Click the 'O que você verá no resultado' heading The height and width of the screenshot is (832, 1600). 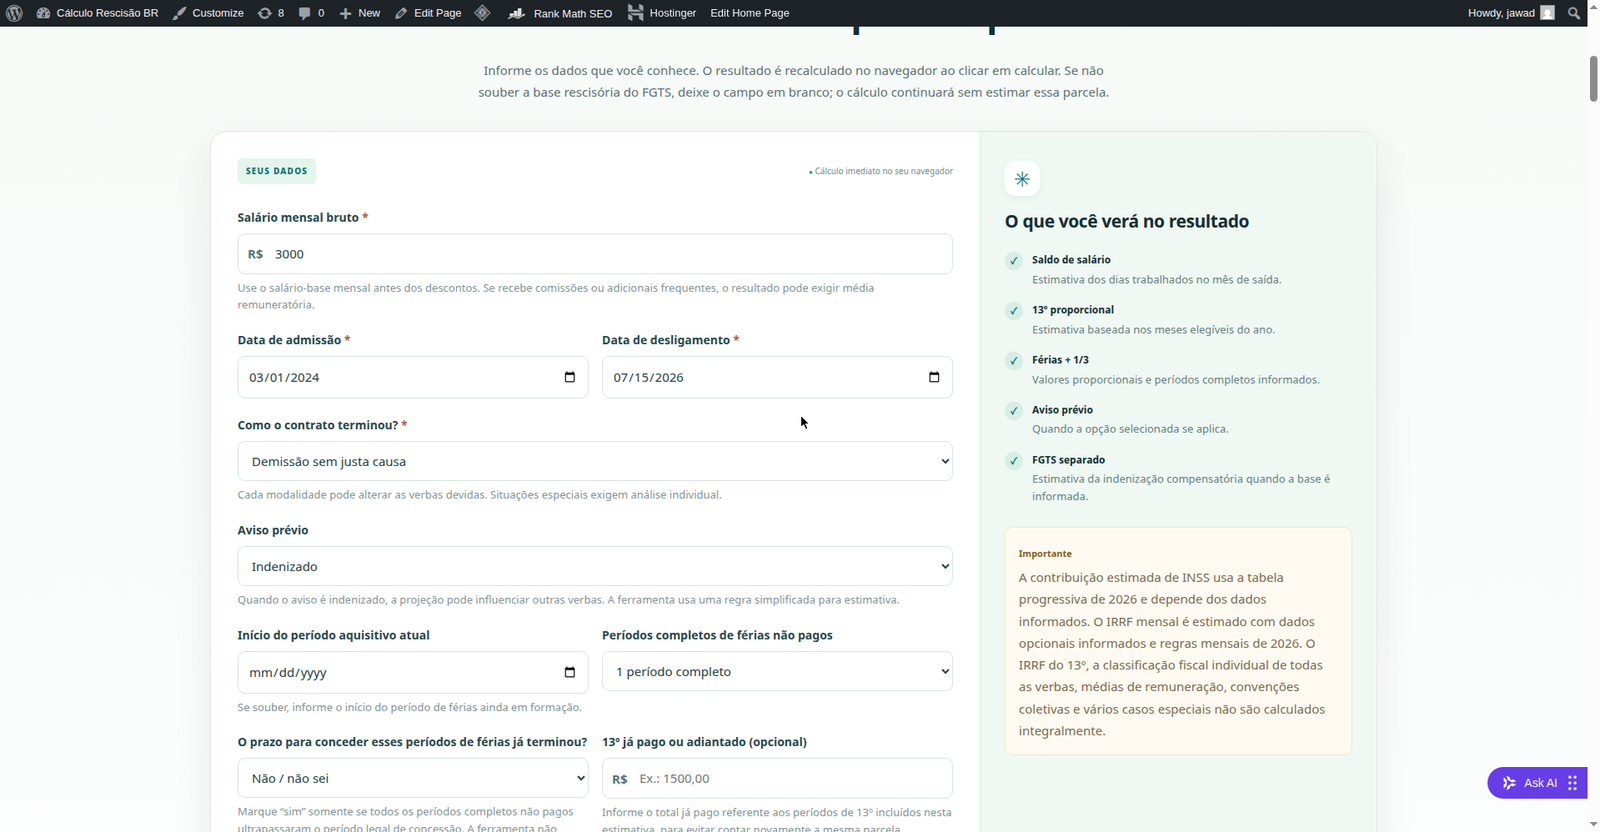[1127, 221]
